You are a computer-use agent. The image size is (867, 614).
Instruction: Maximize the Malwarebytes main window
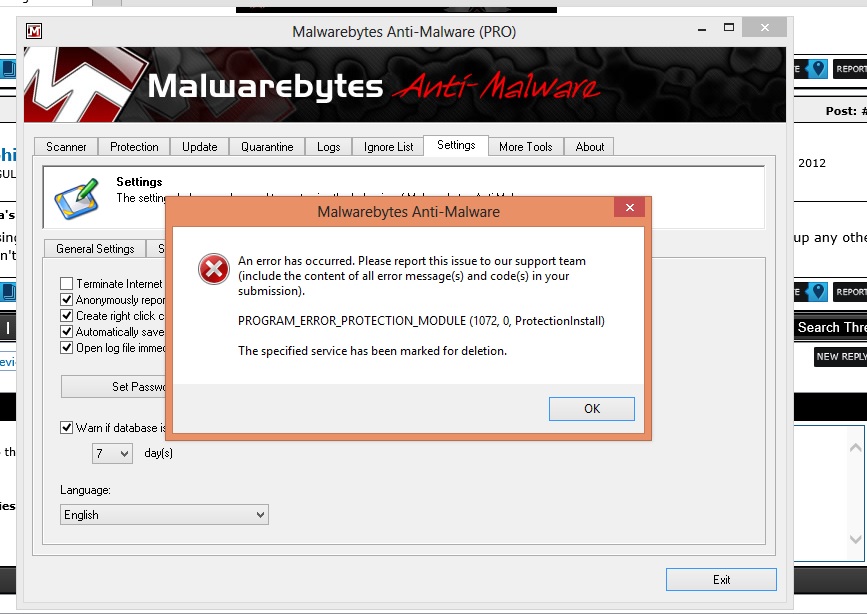pos(729,27)
